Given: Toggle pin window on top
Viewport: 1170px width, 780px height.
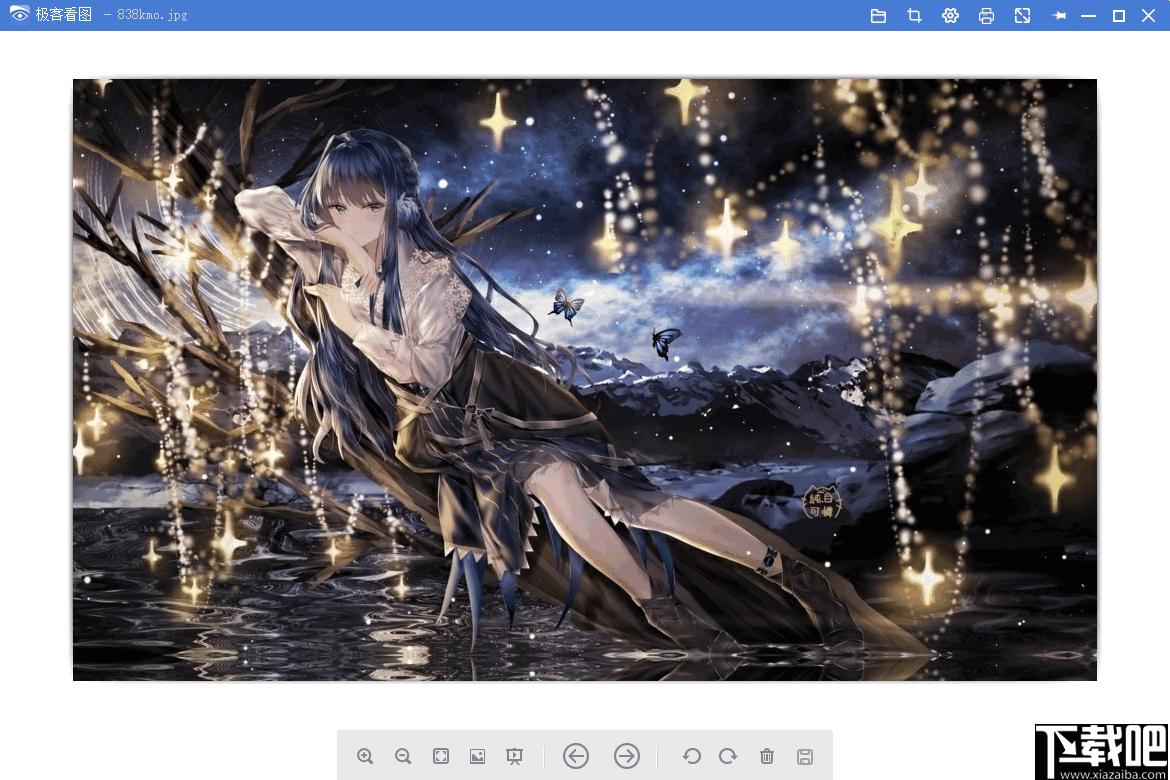Looking at the screenshot, I should 1059,16.
